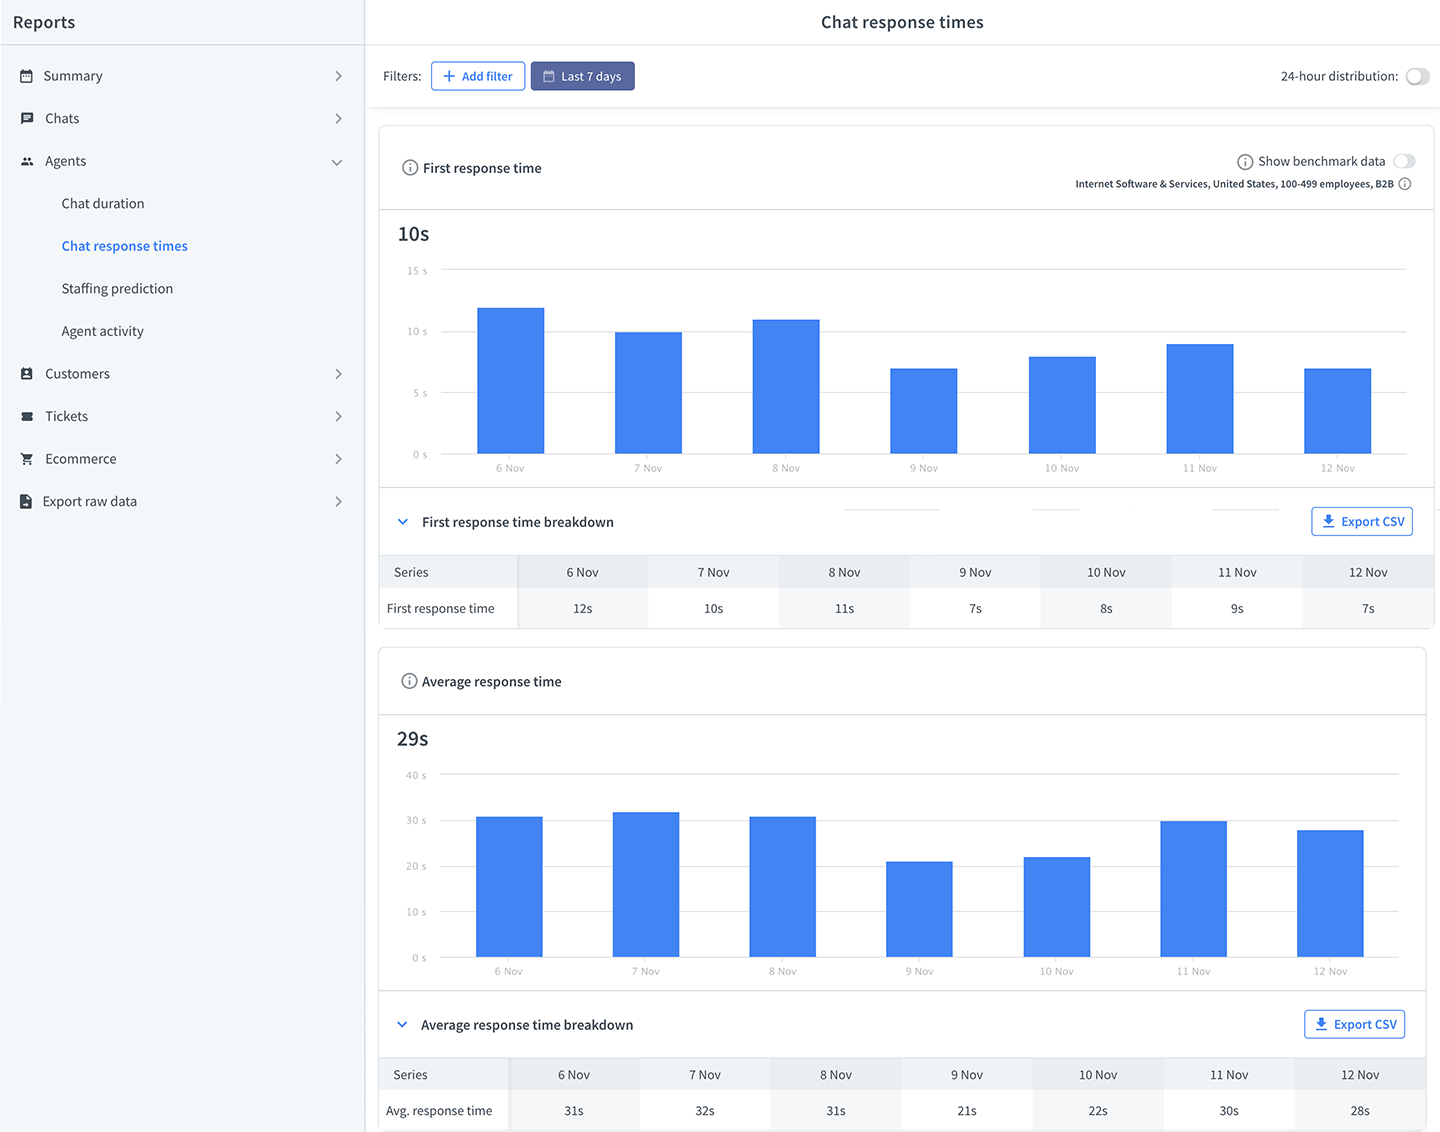Collapse First response time breakdown chevron
Viewport: 1440px width, 1132px height.
403,522
